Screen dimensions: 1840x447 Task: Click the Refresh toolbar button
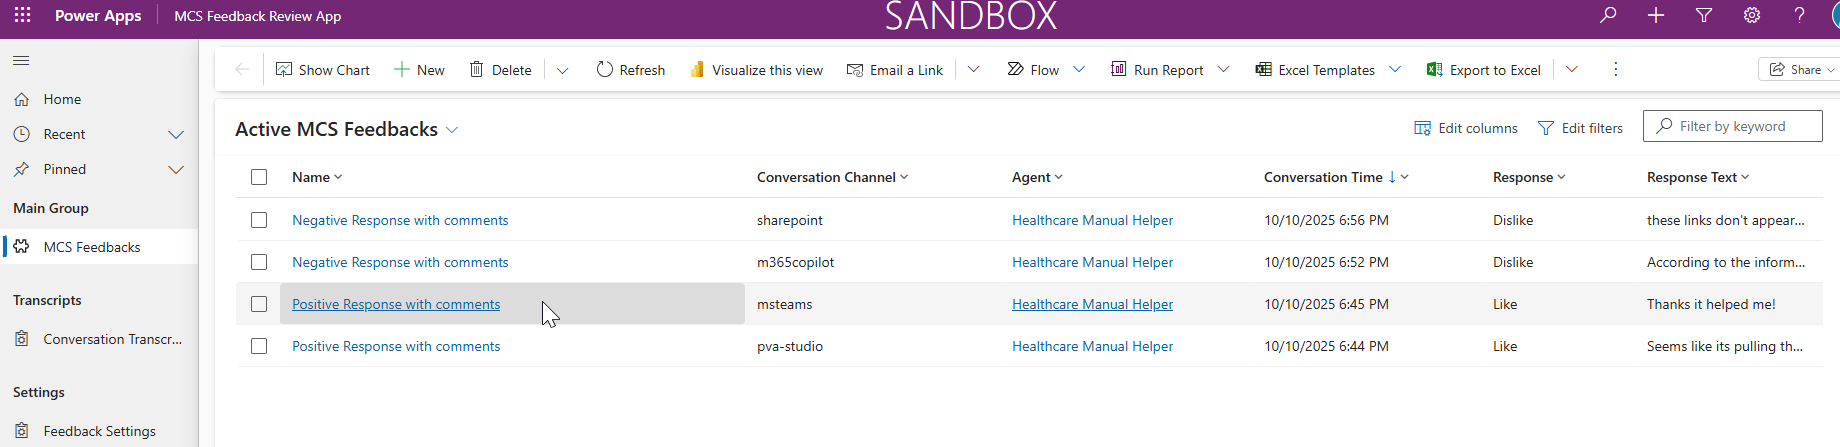pyautogui.click(x=630, y=70)
